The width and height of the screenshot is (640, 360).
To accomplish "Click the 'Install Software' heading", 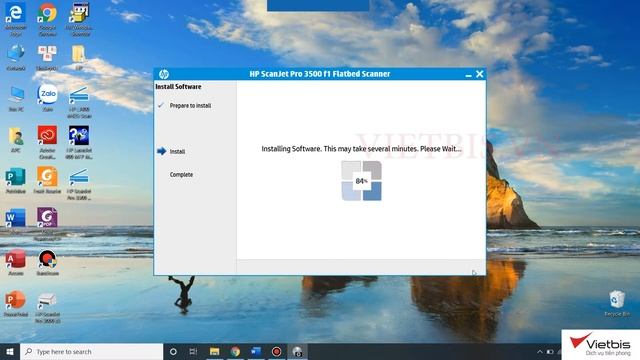I will (x=178, y=87).
